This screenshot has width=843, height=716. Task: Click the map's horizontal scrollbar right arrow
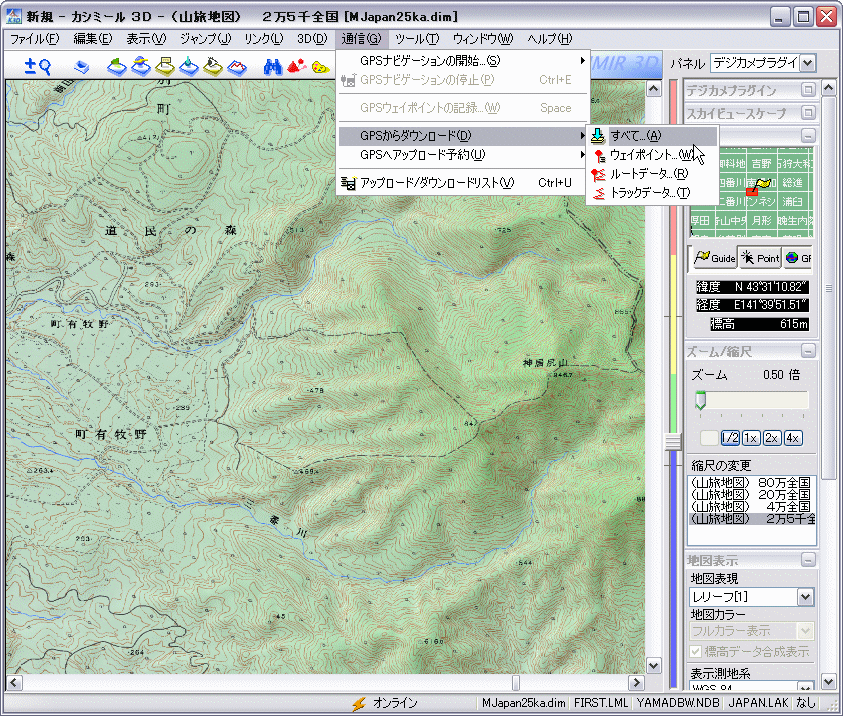point(637,683)
